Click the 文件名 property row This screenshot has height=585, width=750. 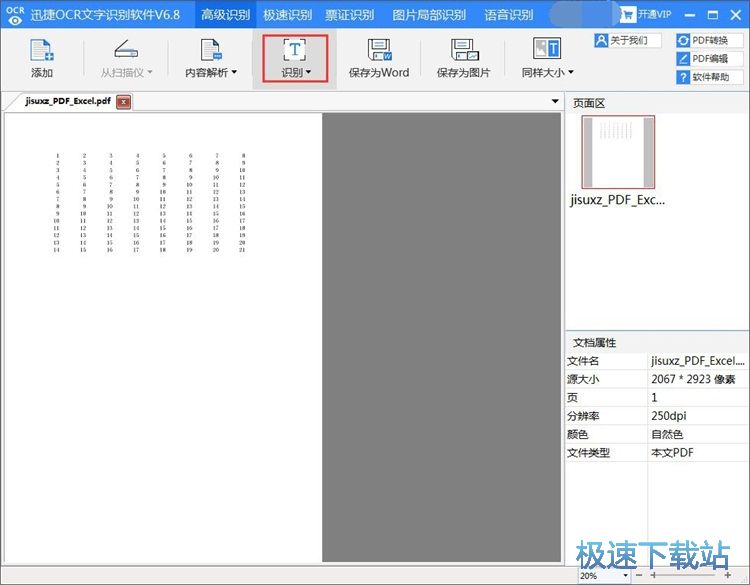click(657, 361)
